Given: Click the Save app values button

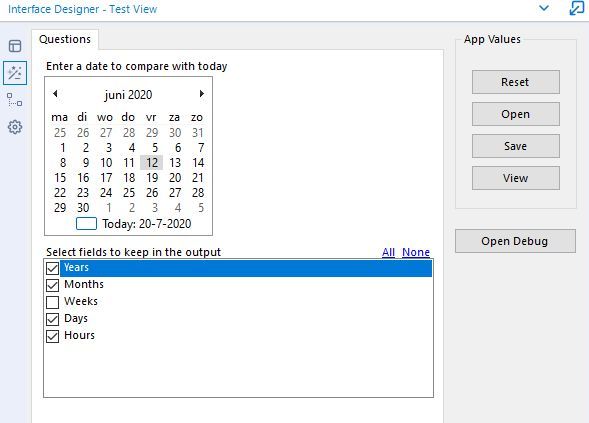Looking at the screenshot, I should (x=515, y=146).
